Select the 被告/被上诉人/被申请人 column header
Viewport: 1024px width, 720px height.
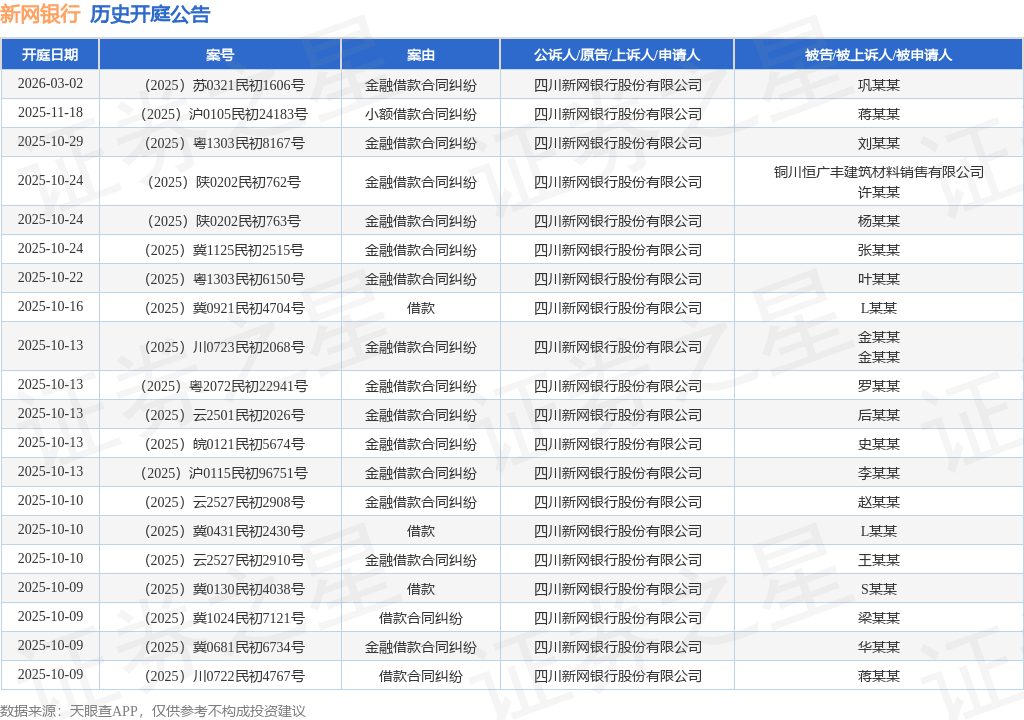878,55
